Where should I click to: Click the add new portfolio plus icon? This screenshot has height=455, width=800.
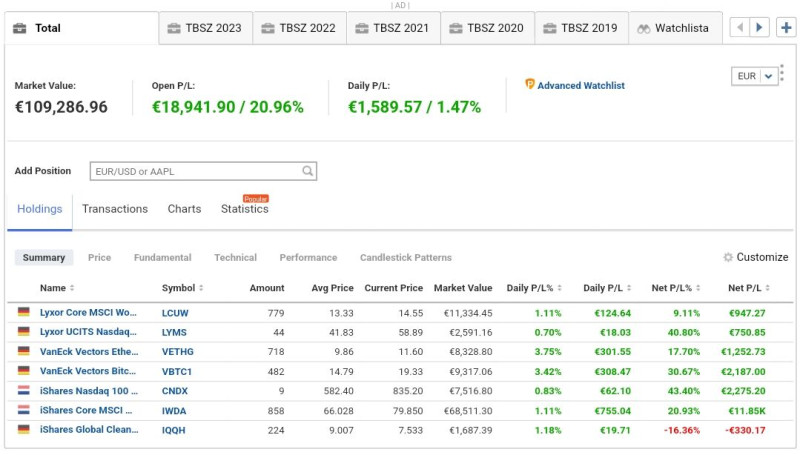(x=786, y=28)
